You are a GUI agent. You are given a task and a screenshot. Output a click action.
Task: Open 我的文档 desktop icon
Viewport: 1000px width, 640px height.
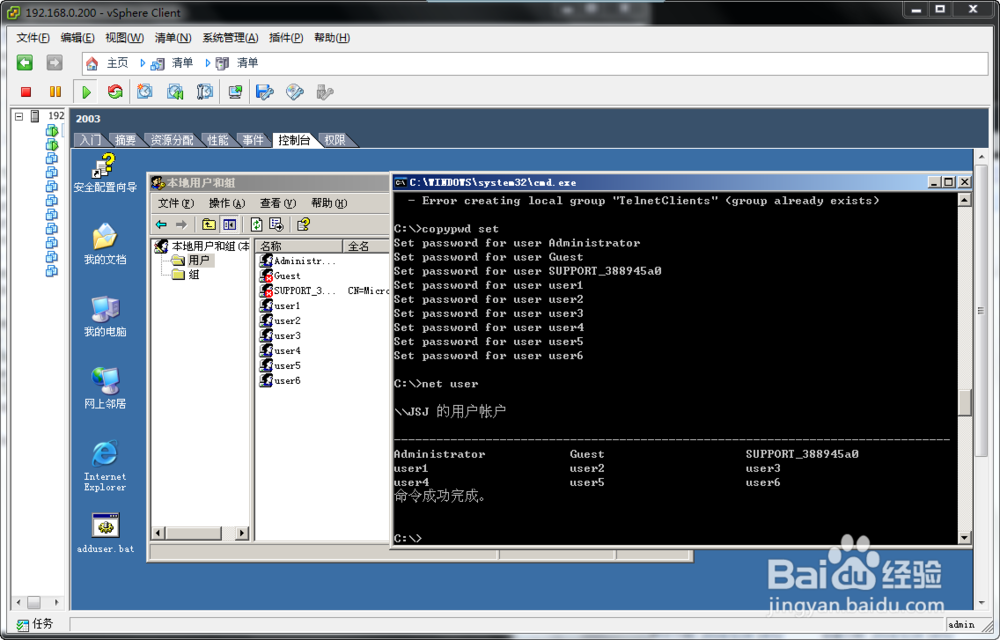pos(105,244)
